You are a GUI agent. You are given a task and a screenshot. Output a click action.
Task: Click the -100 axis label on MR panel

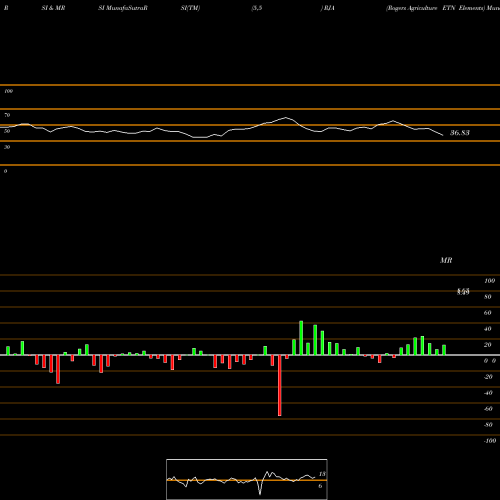point(490,441)
